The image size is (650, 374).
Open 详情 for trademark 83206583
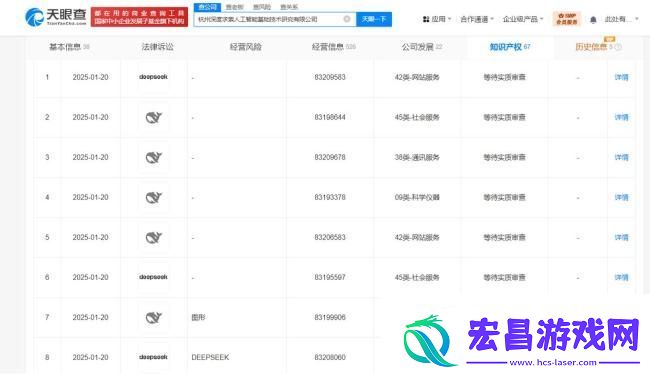click(x=621, y=237)
